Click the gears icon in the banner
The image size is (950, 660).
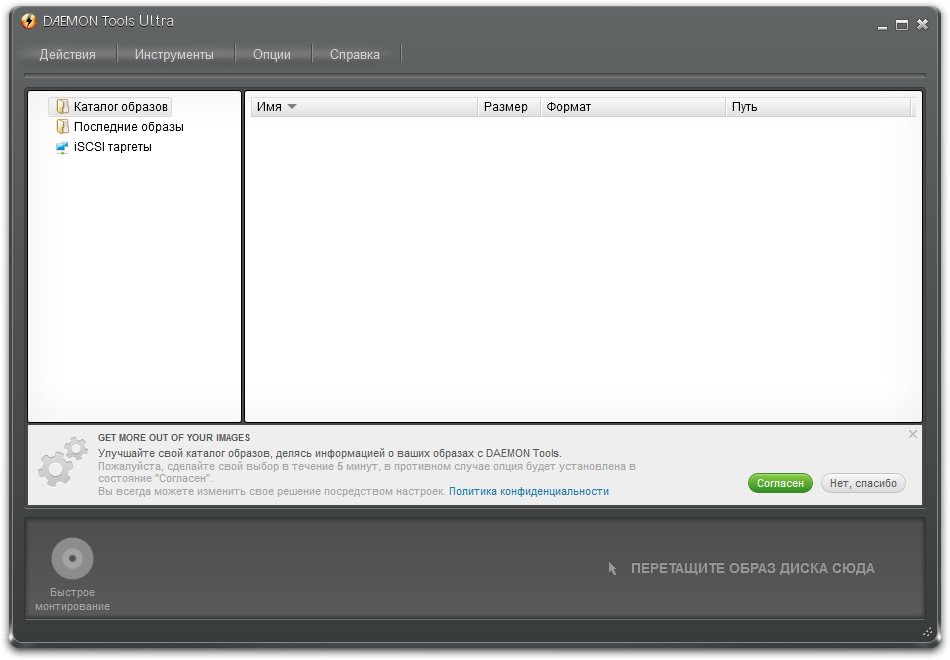62,461
